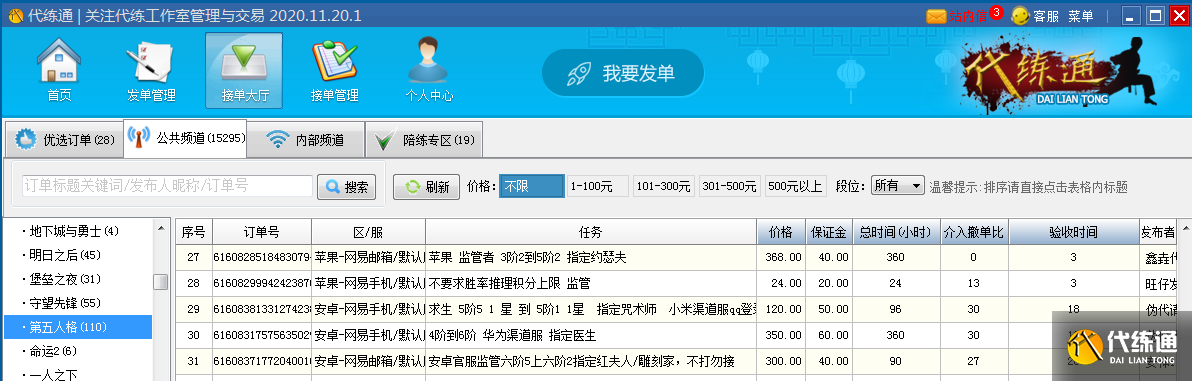Sort by 介入撤单比 column header
This screenshot has width=1192, height=381.
(x=975, y=233)
